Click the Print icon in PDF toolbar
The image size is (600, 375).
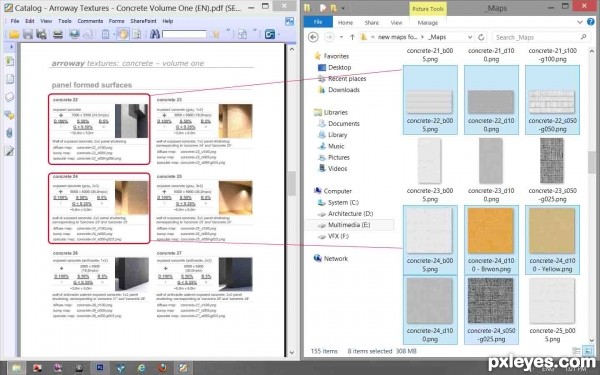(58, 34)
